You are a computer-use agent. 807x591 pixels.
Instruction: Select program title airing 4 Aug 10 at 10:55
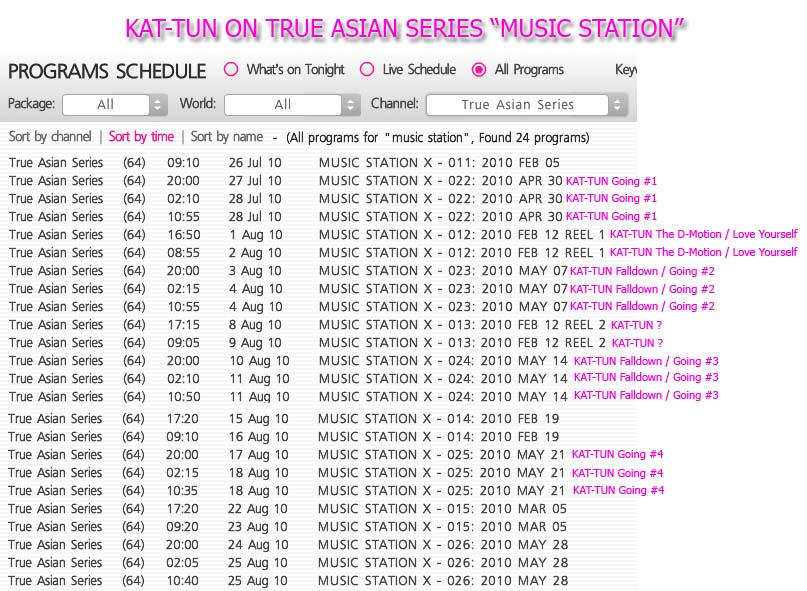click(x=443, y=307)
